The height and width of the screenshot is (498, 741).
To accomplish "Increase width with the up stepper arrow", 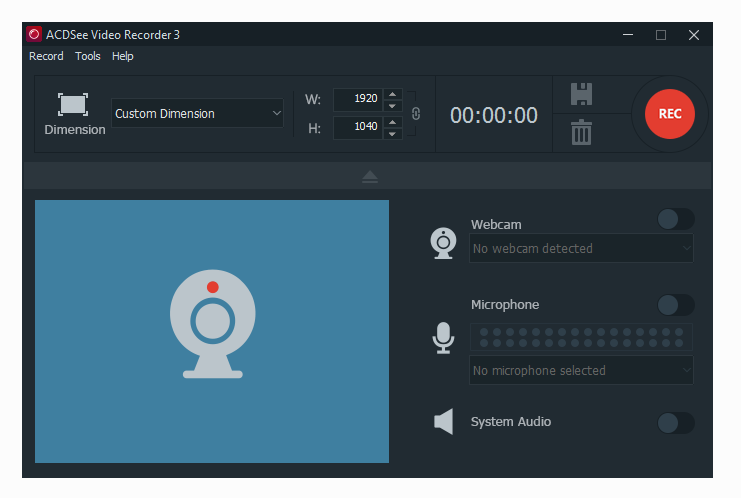I will [392, 94].
